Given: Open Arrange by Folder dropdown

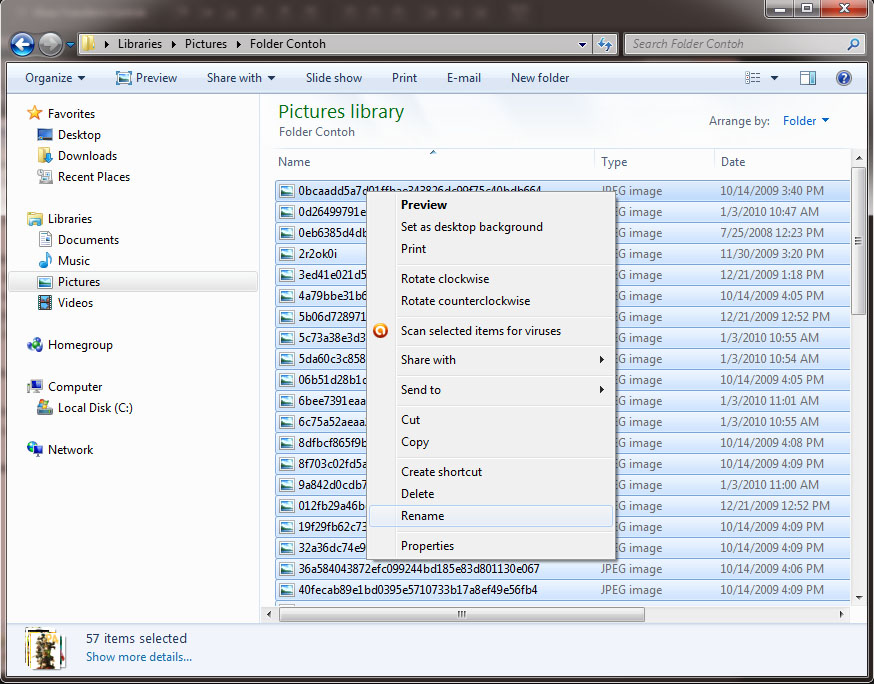Looking at the screenshot, I should coord(806,121).
